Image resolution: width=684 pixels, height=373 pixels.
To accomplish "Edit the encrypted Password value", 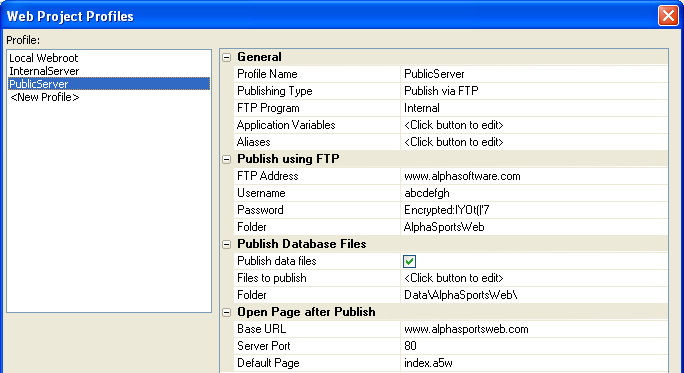I will [534, 210].
